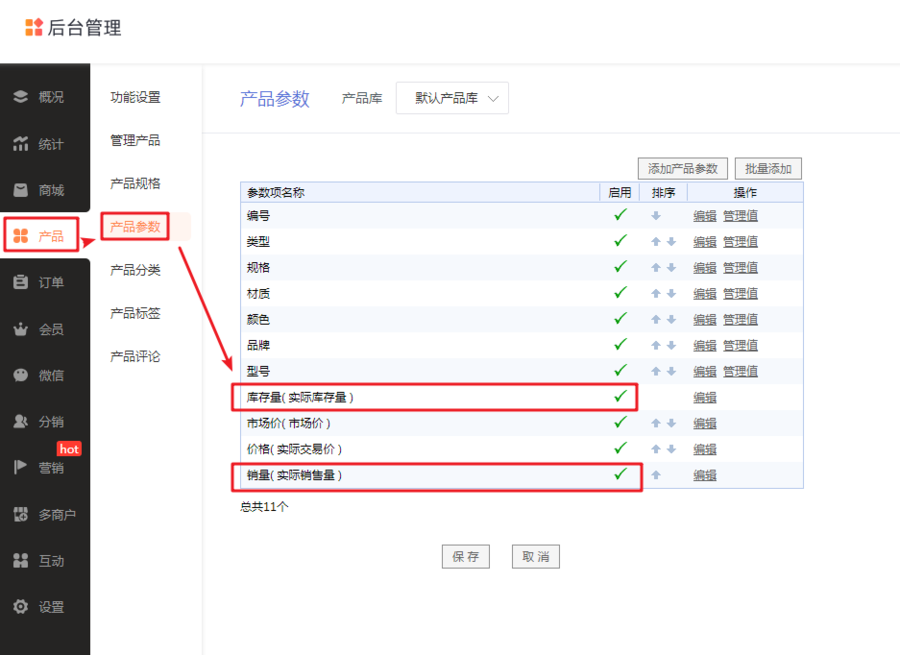Disable the 销量 parameter checkmark
Viewport: 900px width, 655px height.
point(620,474)
